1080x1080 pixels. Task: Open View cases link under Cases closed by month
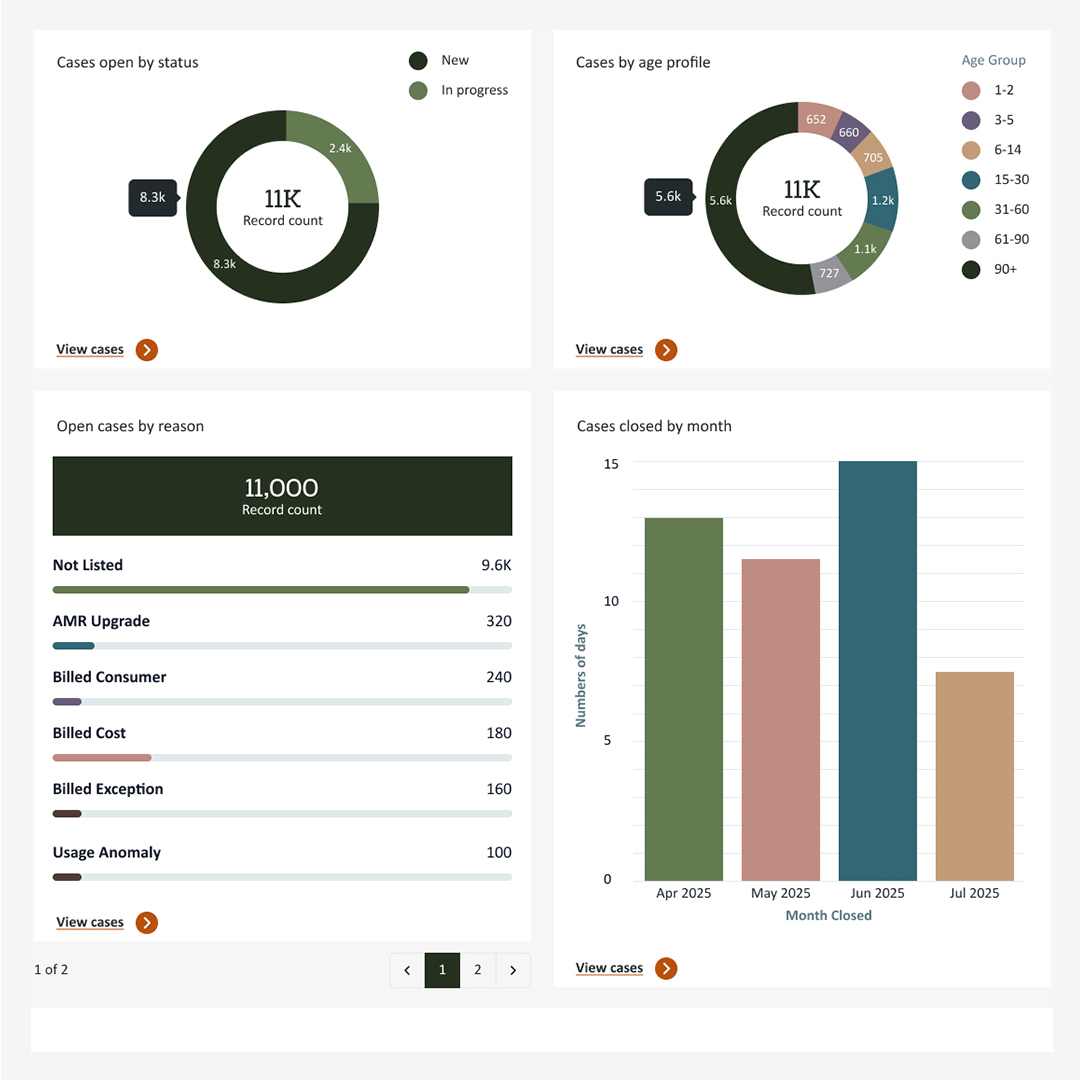pyautogui.click(x=609, y=968)
